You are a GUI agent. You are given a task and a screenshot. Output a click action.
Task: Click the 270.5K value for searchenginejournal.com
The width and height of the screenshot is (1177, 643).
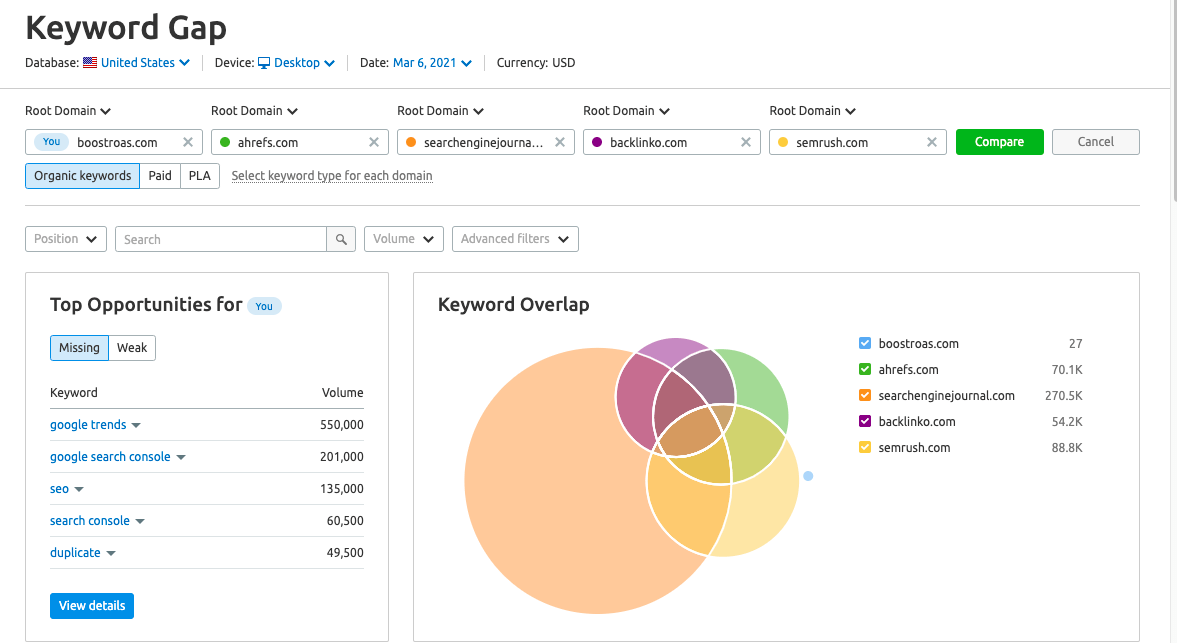pyautogui.click(x=1063, y=395)
